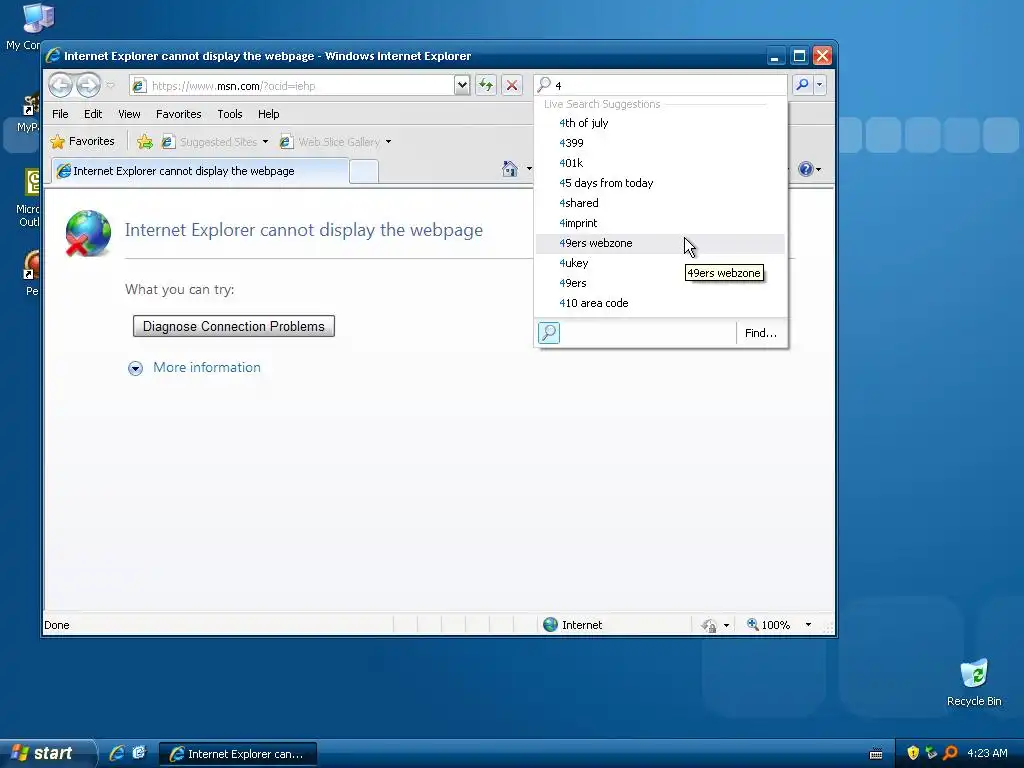
Task: Expand the address bar history dropdown
Action: click(x=462, y=86)
